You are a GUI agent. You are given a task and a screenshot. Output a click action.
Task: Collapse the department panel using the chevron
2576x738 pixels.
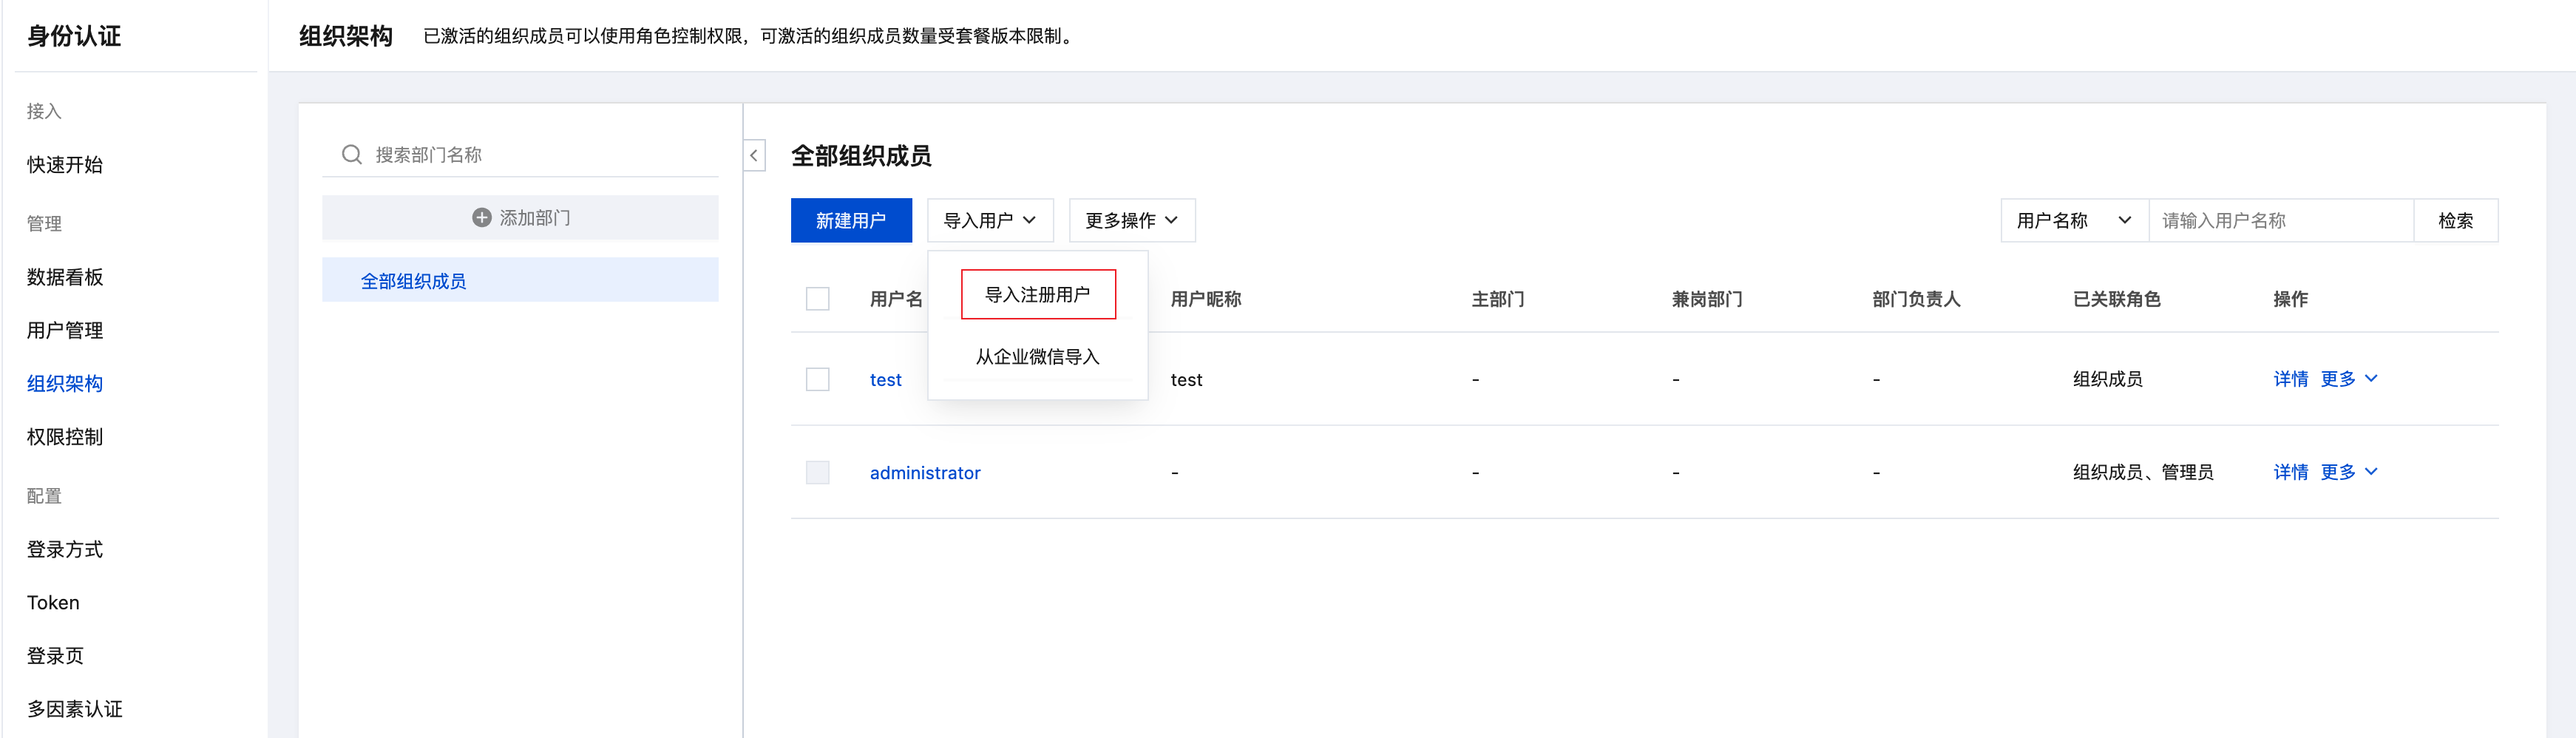coord(753,156)
